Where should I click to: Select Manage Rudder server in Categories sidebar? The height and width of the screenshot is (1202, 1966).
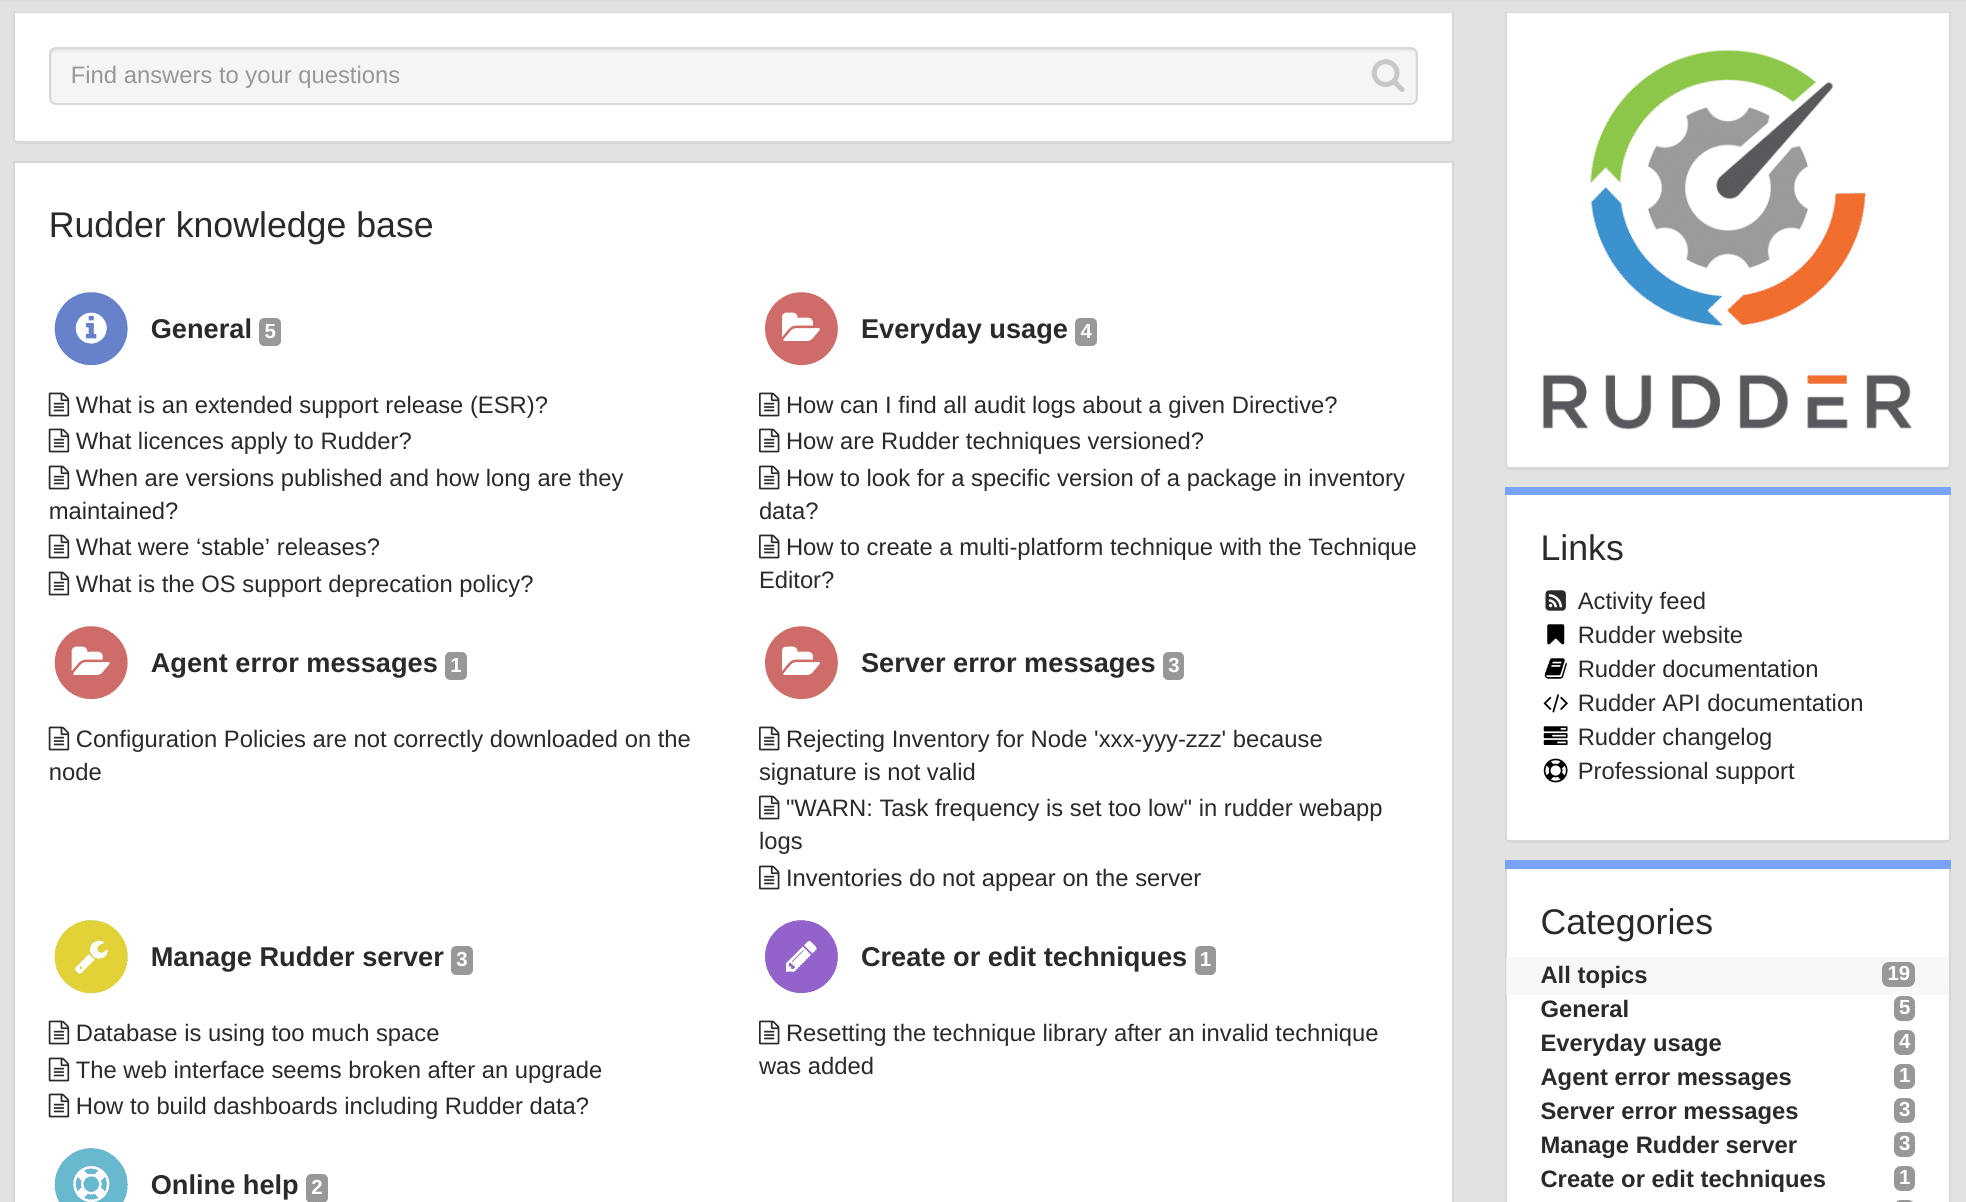1668,1145
